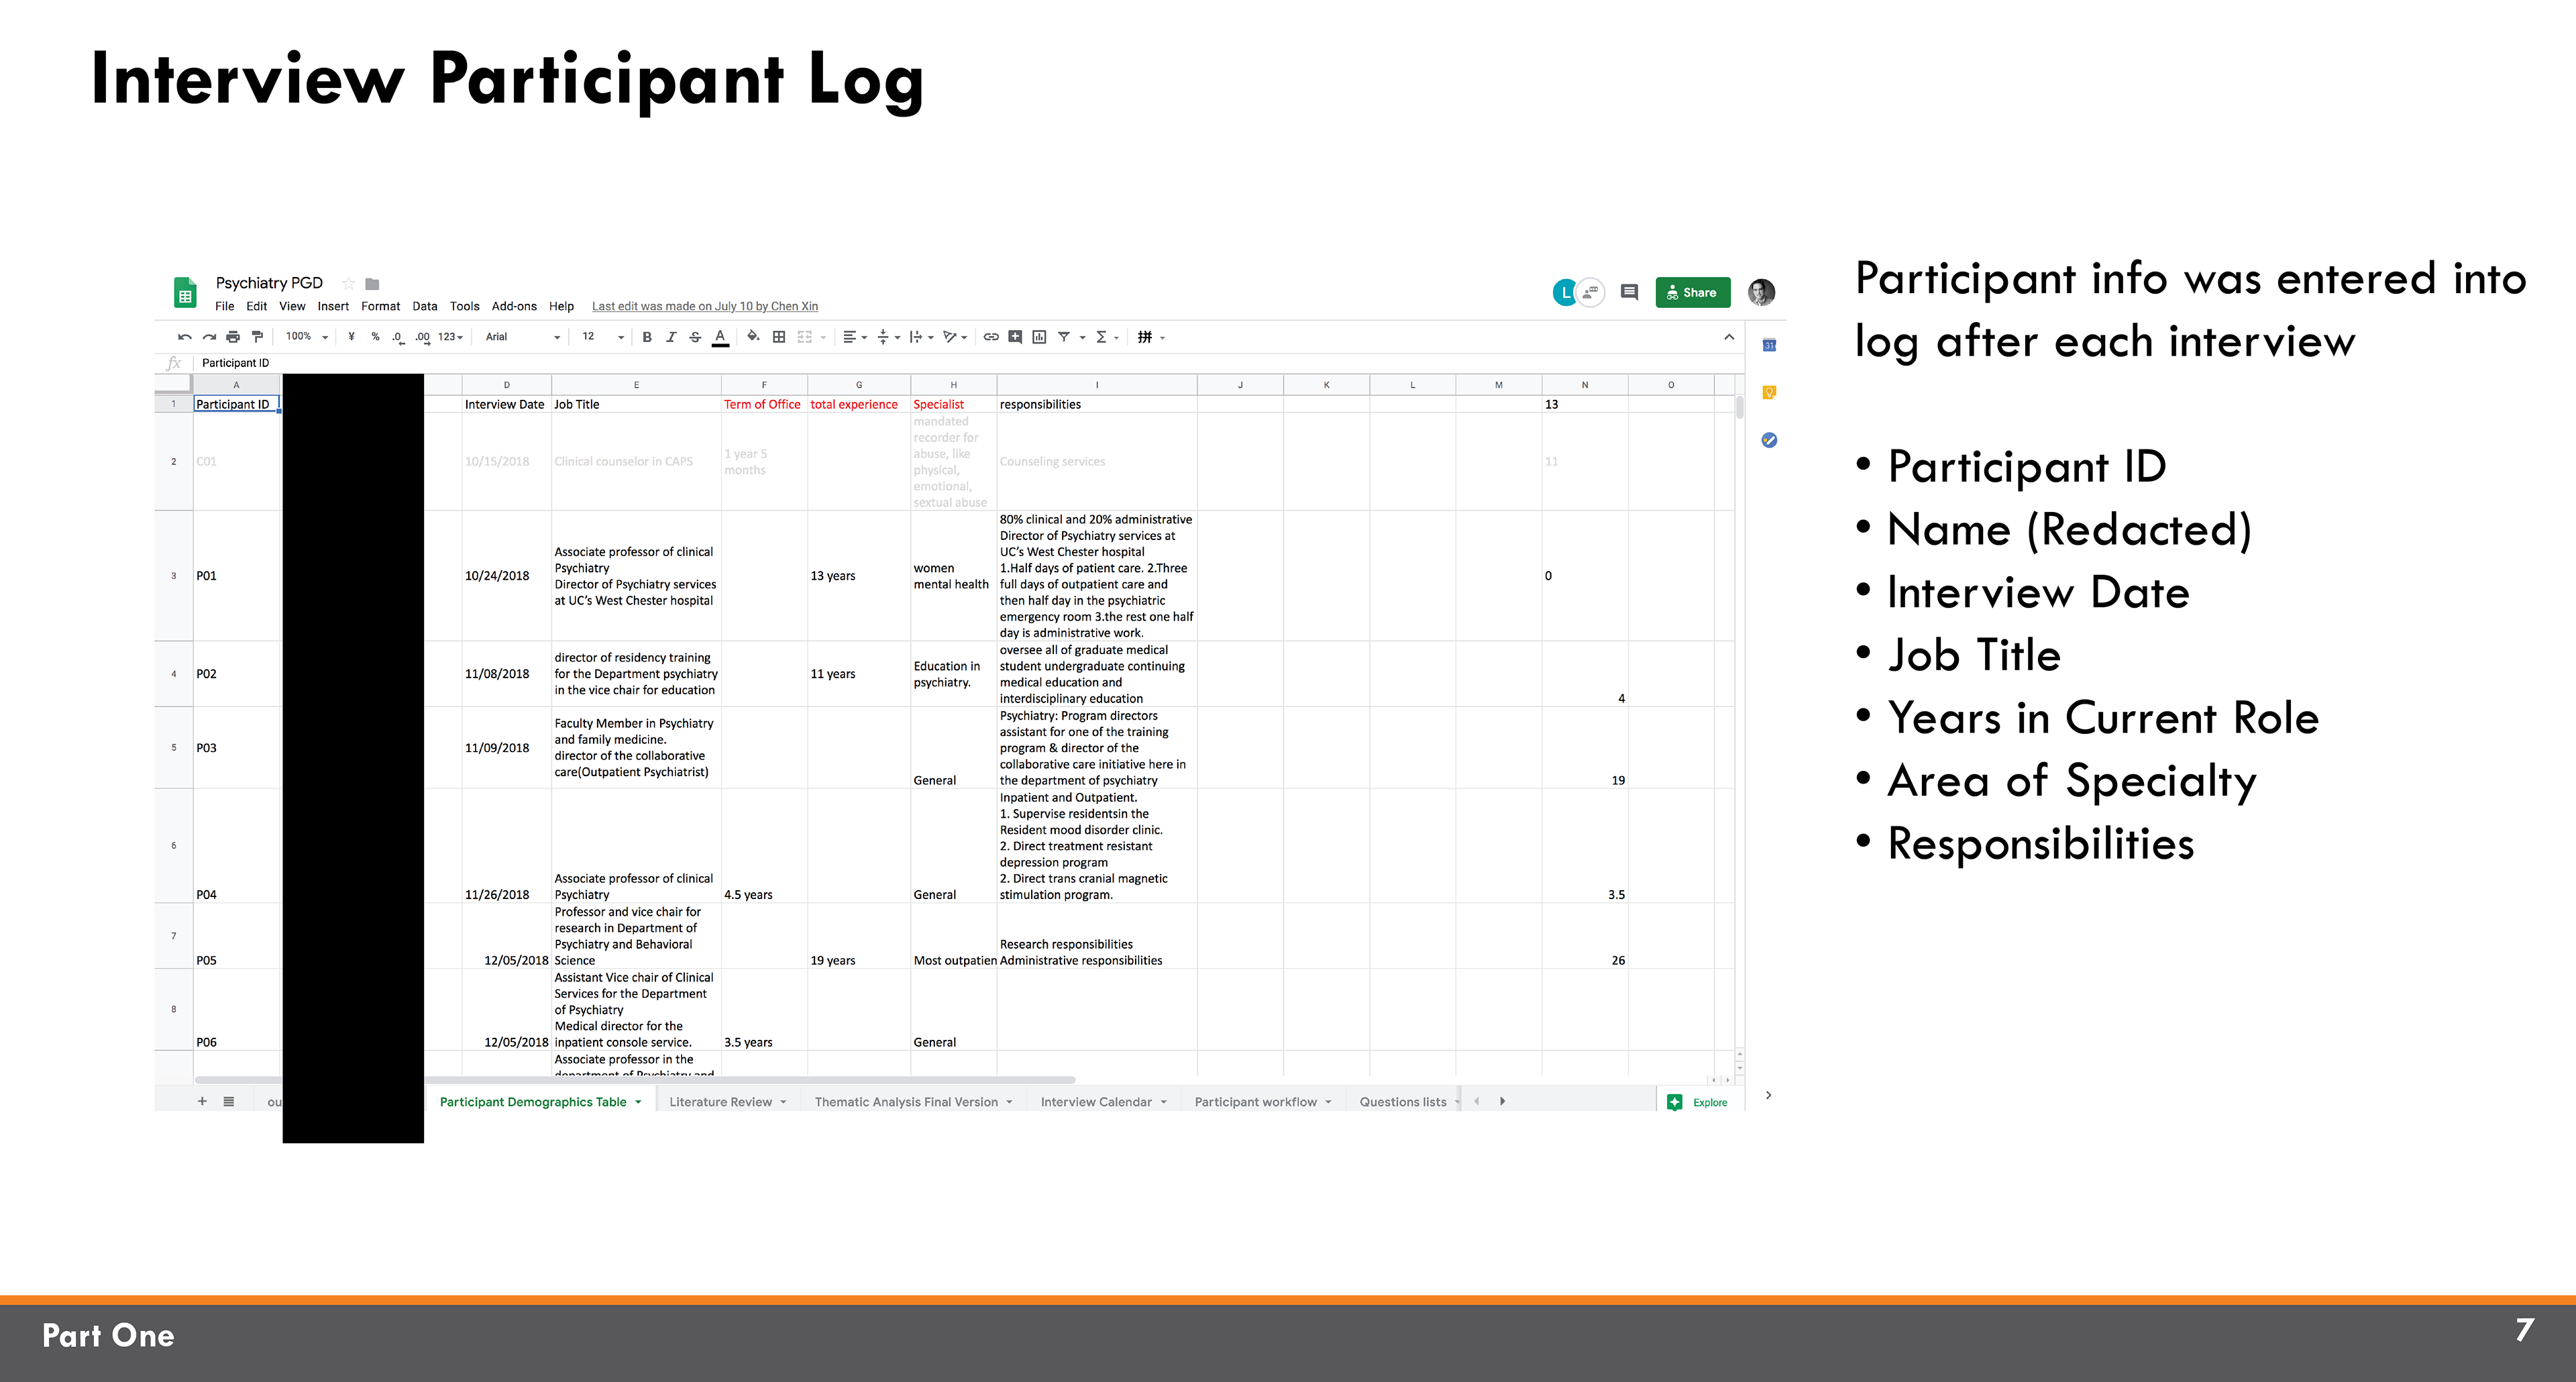Open text wrapping dropdown
The height and width of the screenshot is (1382, 2576).
(x=921, y=337)
